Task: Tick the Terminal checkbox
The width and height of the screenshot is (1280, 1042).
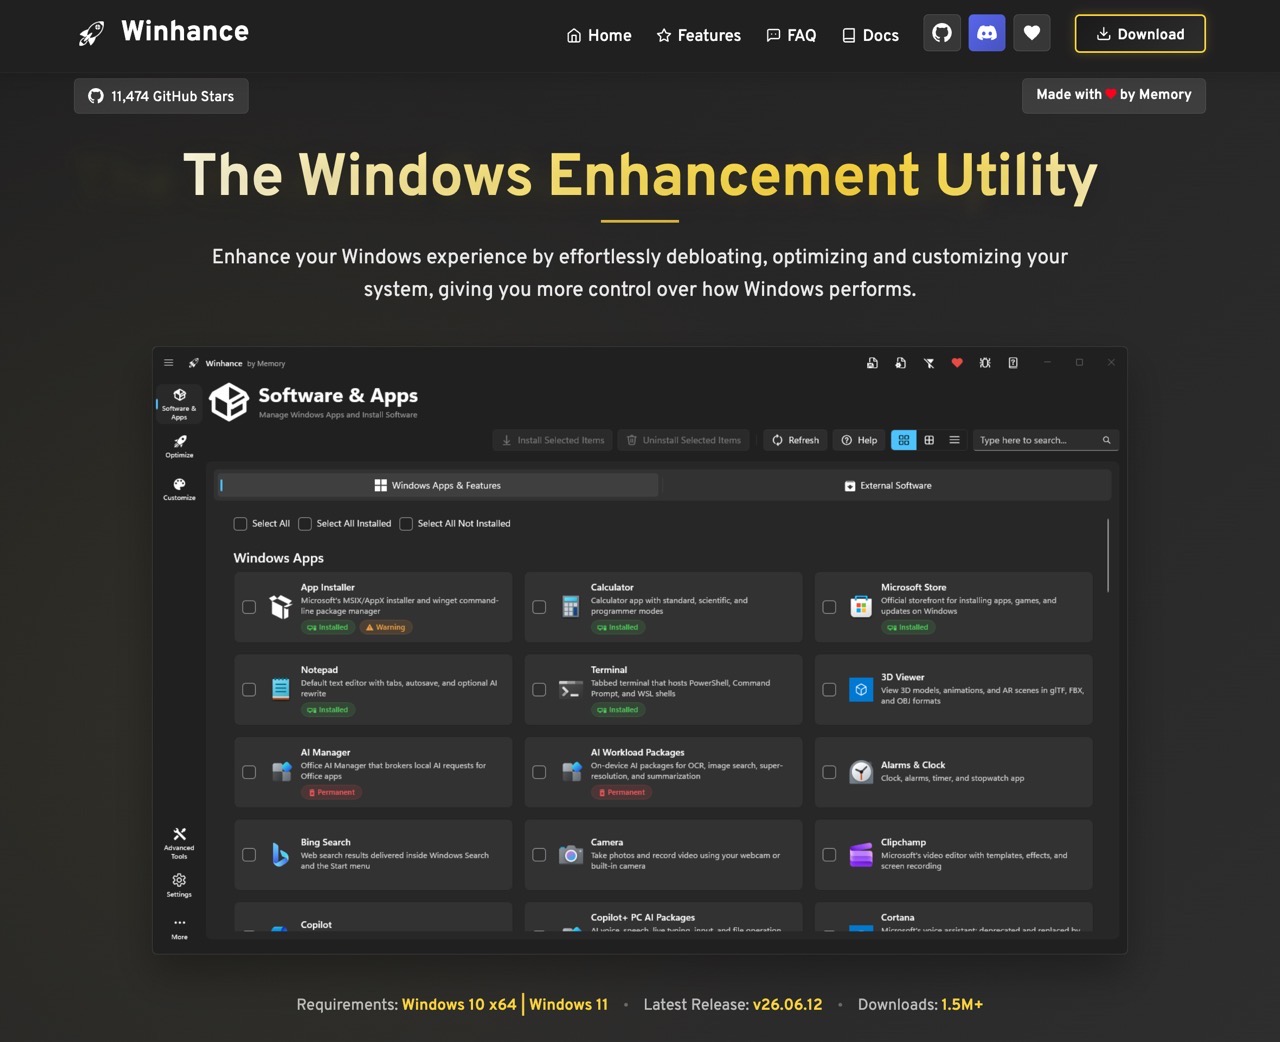Action: [x=539, y=690]
